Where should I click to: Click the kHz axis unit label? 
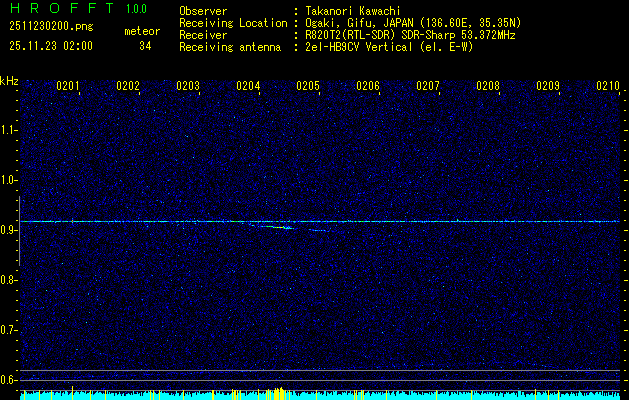[x=9, y=81]
